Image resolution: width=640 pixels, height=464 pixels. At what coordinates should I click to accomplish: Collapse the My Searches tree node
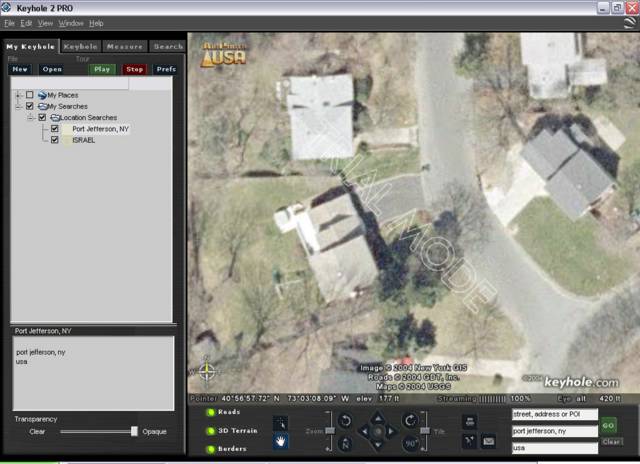coord(18,107)
